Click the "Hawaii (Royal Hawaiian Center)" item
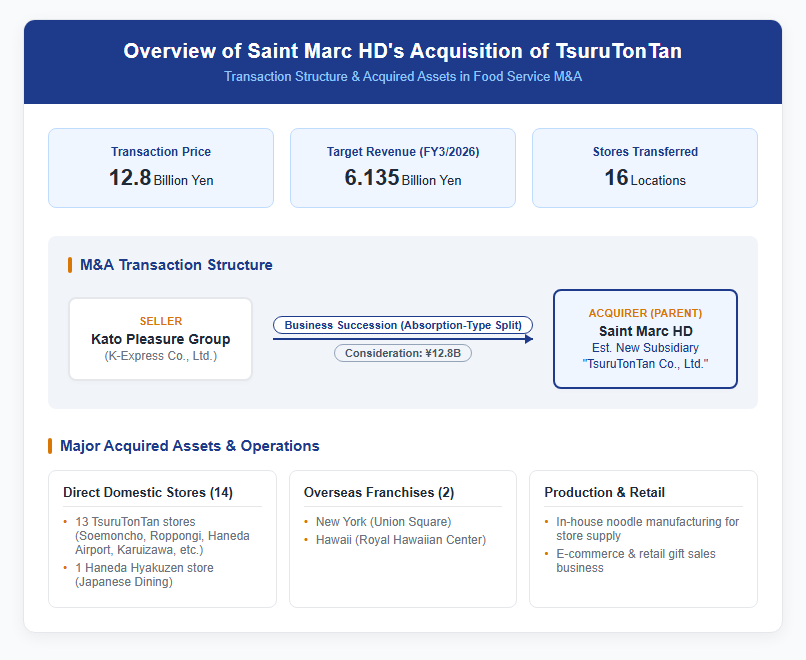806x660 pixels. [401, 540]
